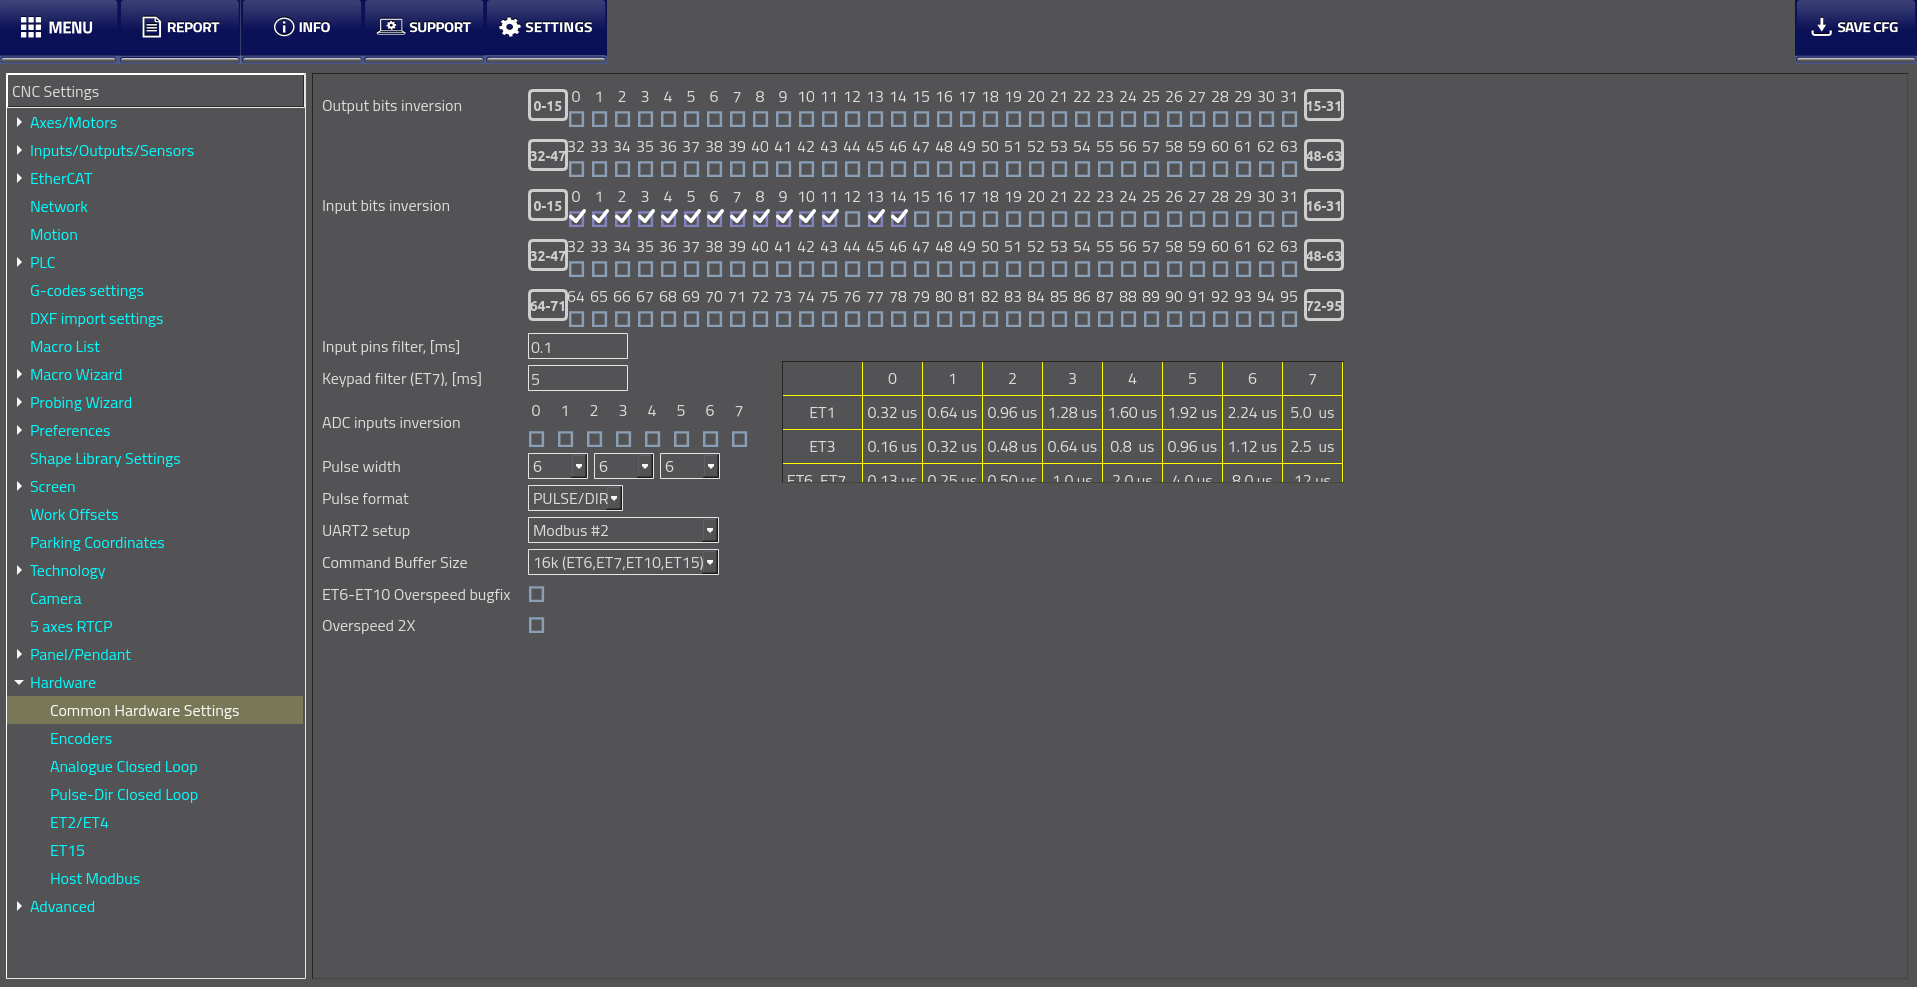Click the Input pins filter field
1917x987 pixels.
[x=577, y=347]
